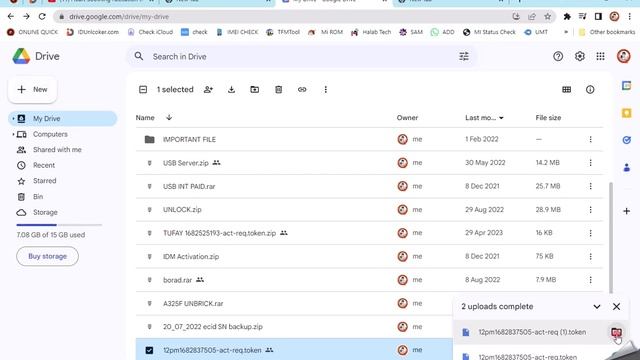Open more actions for IMPORTANT FILE row
Image resolution: width=640 pixels, height=360 pixels.
(590, 139)
